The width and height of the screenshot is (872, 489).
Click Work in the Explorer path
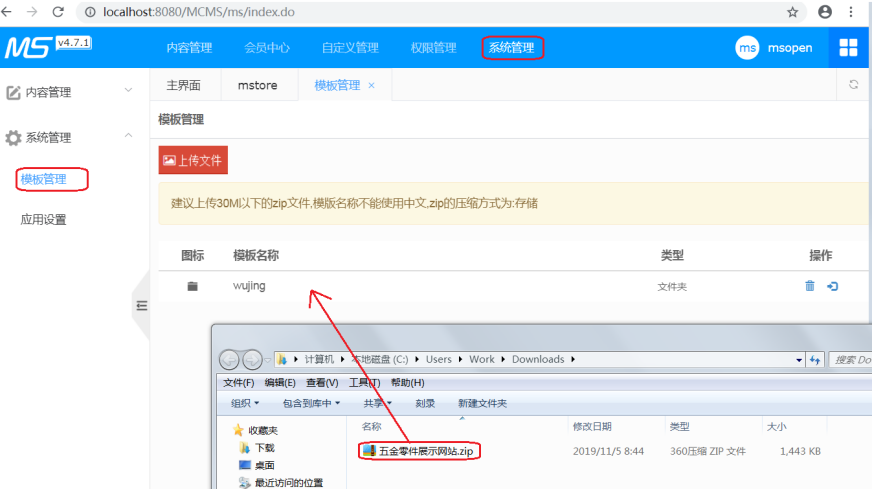[482, 359]
